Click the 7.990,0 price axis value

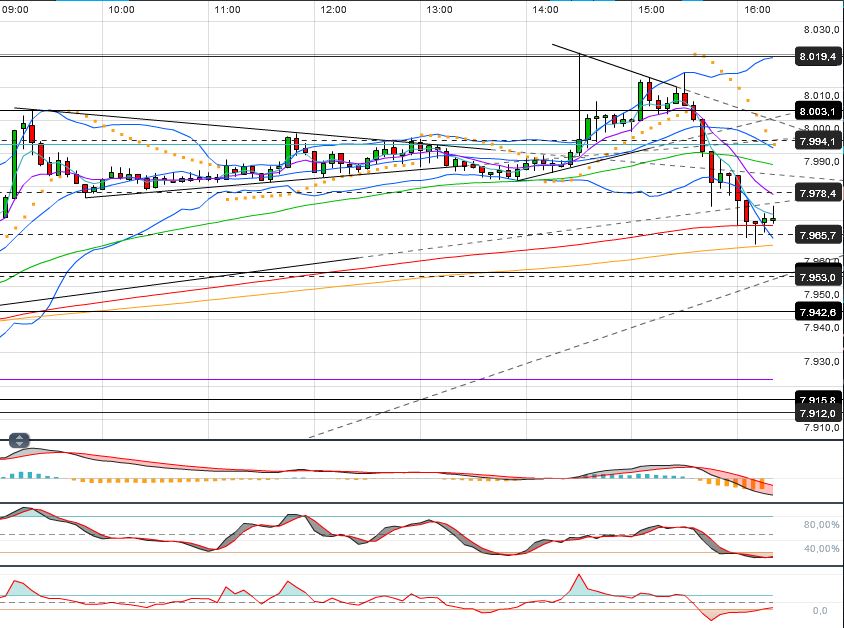pos(821,161)
